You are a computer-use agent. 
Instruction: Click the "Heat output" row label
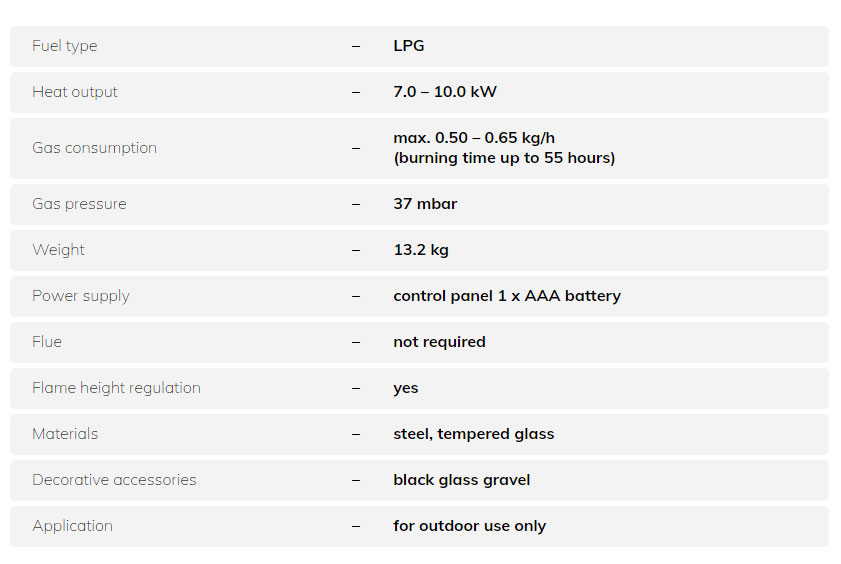pos(75,92)
